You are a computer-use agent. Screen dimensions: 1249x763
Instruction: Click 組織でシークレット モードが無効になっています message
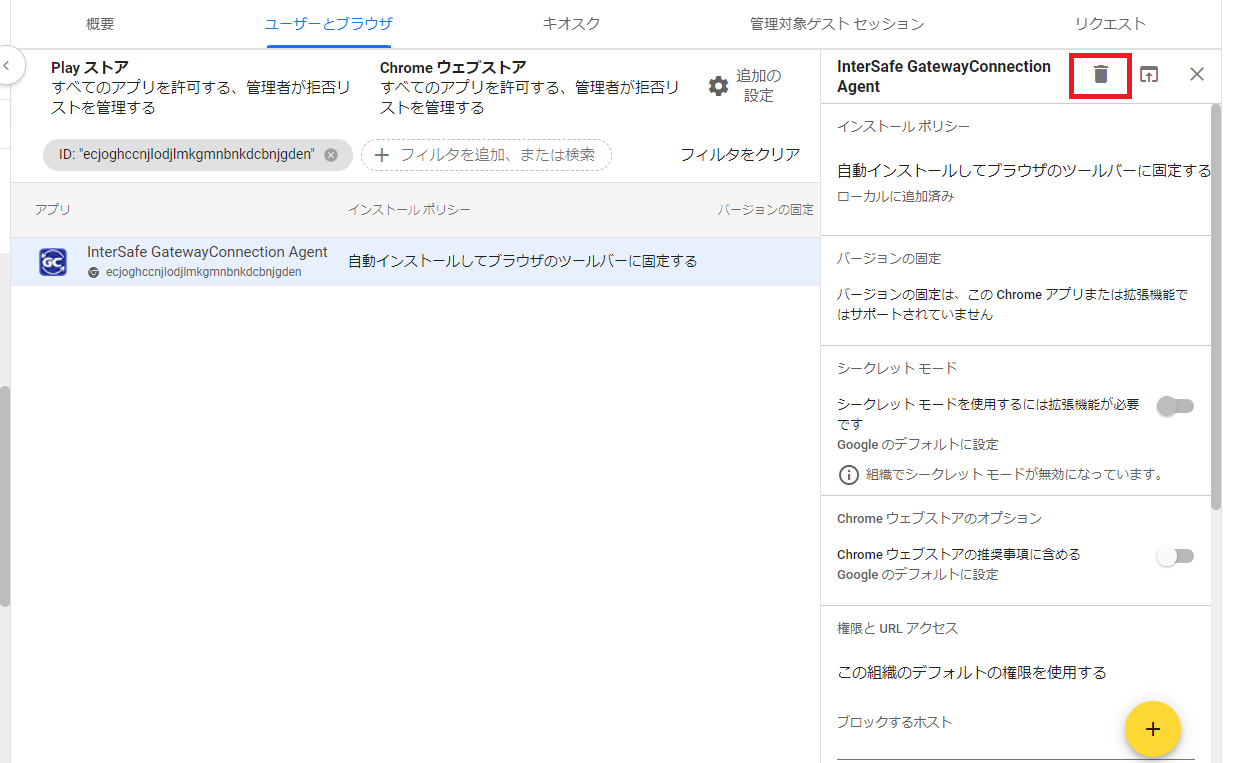point(1016,475)
